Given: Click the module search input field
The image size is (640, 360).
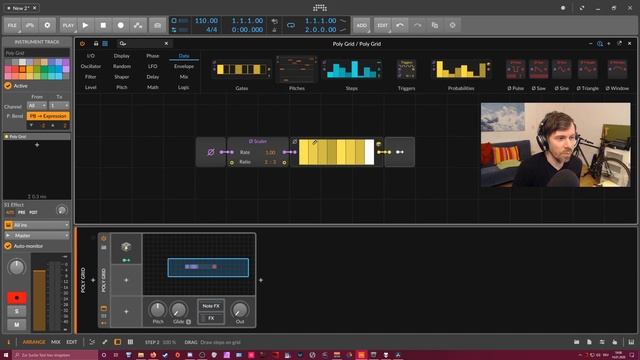Looking at the screenshot, I should [143, 43].
